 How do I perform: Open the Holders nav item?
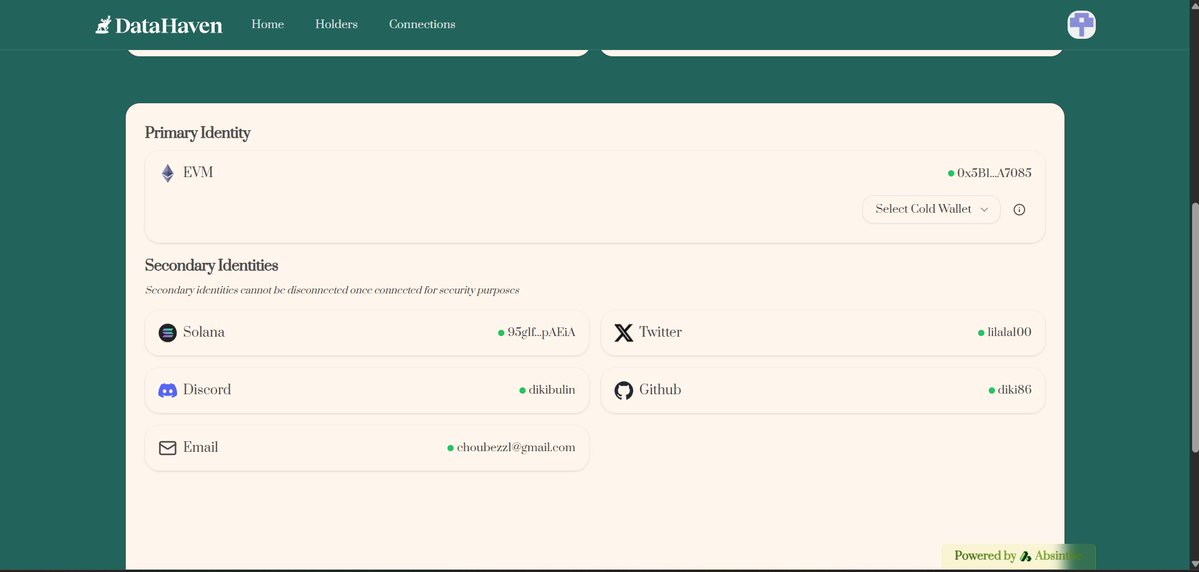[336, 24]
